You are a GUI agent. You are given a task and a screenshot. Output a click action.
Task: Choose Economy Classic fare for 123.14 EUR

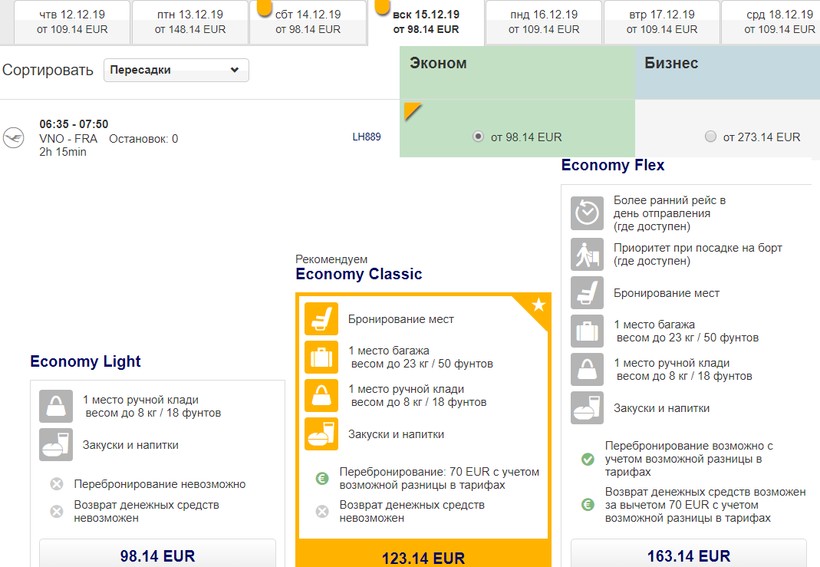423,557
